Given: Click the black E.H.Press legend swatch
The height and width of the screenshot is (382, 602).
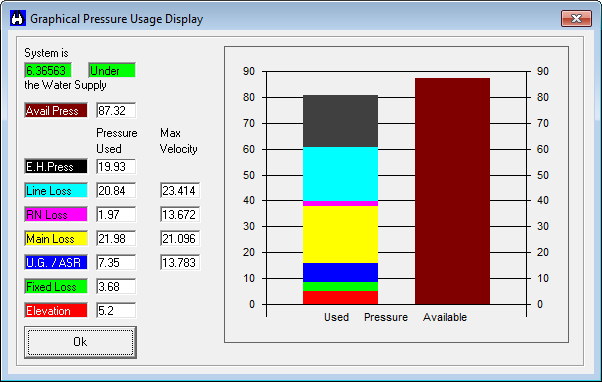Looking at the screenshot, I should pos(56,167).
